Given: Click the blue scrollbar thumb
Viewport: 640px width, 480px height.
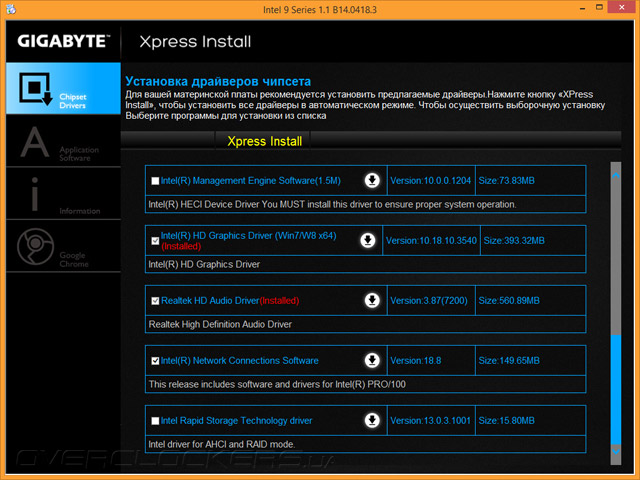Looking at the screenshot, I should point(616,390).
